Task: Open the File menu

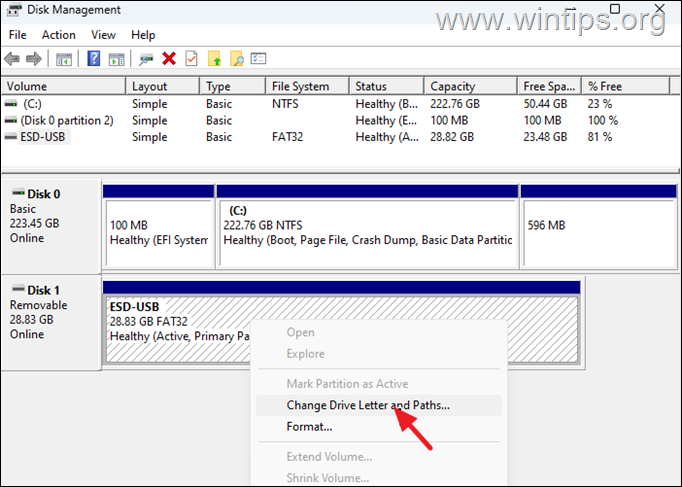Action: pos(16,34)
